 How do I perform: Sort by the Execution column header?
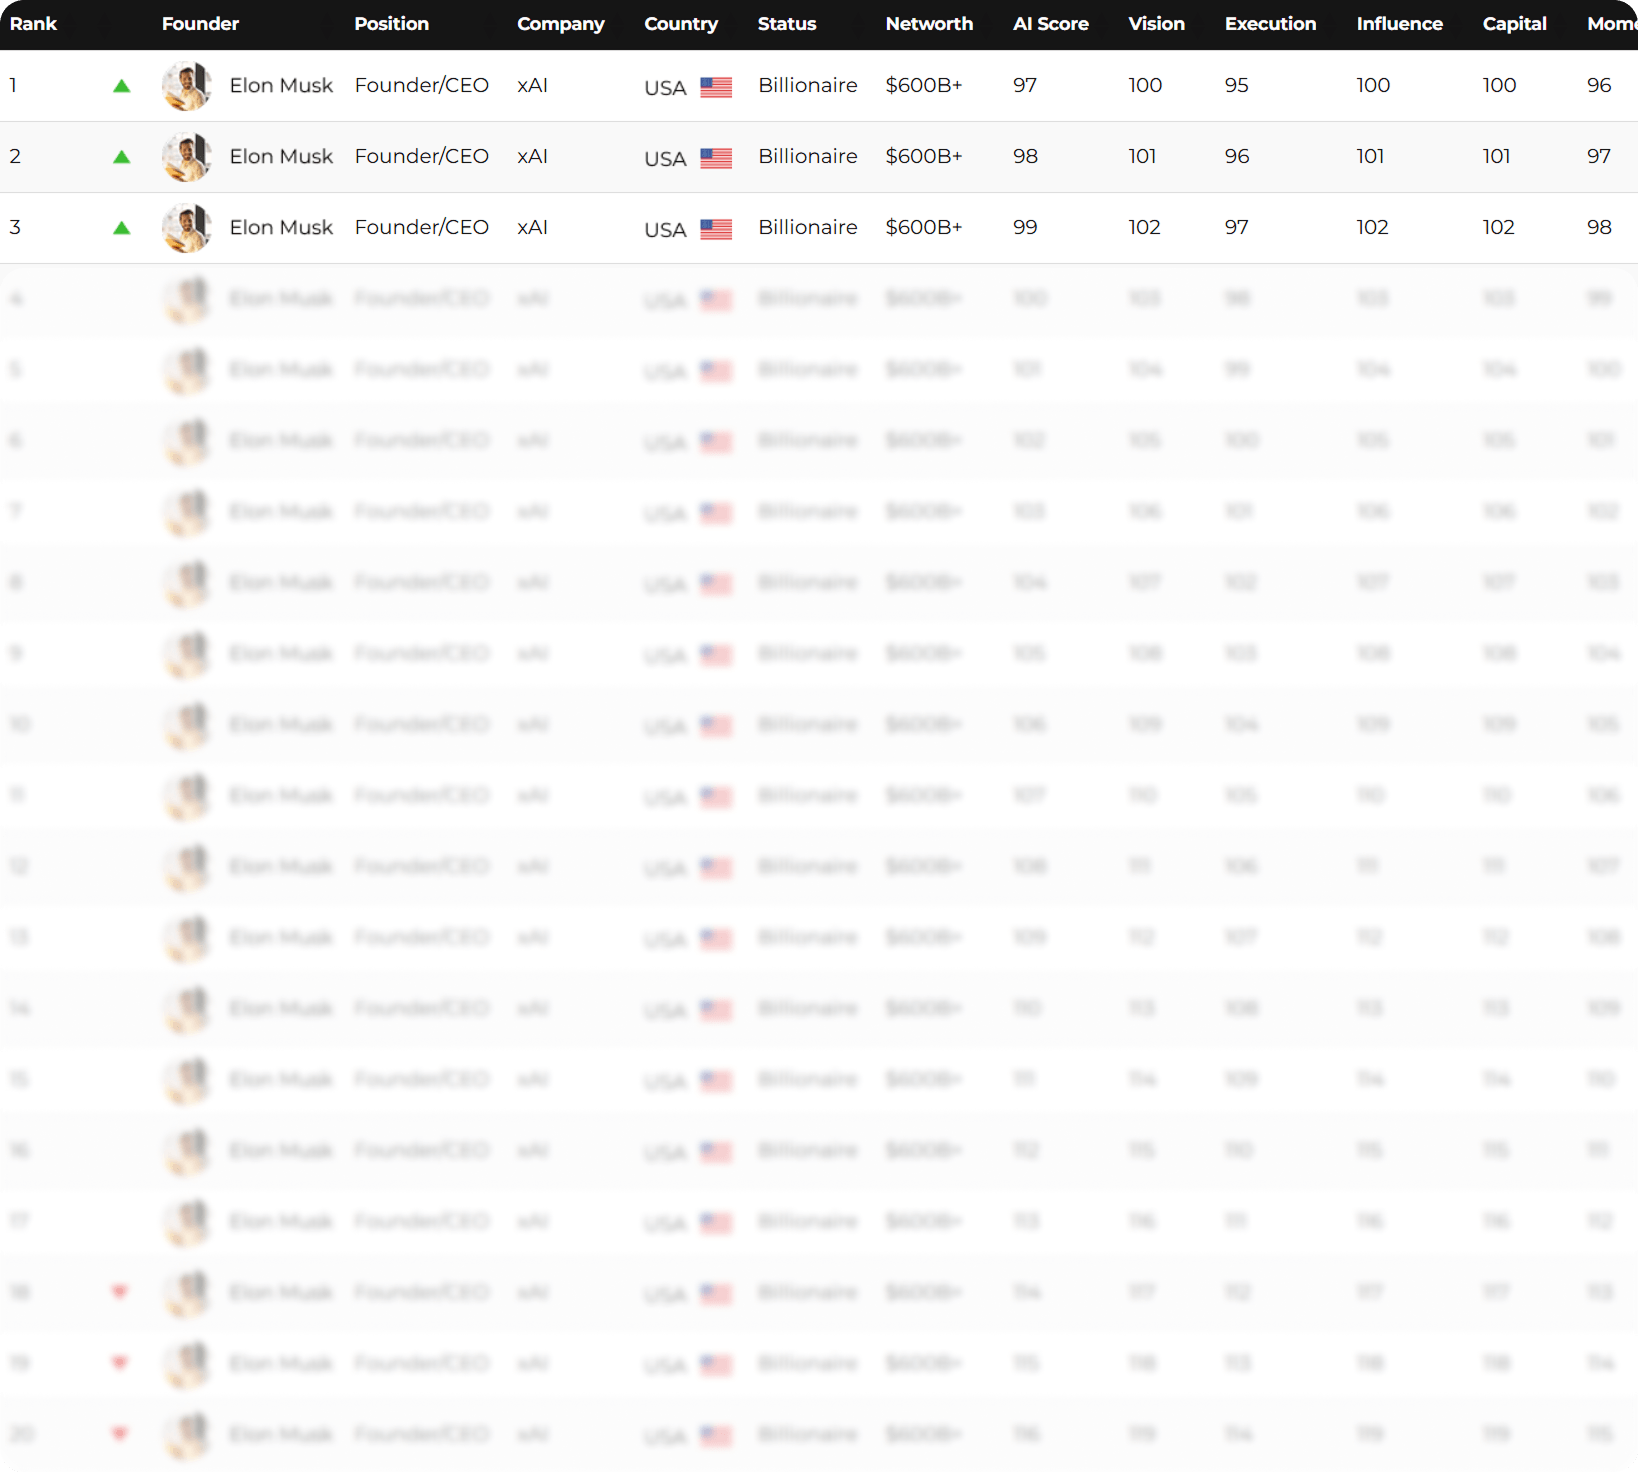pos(1270,24)
